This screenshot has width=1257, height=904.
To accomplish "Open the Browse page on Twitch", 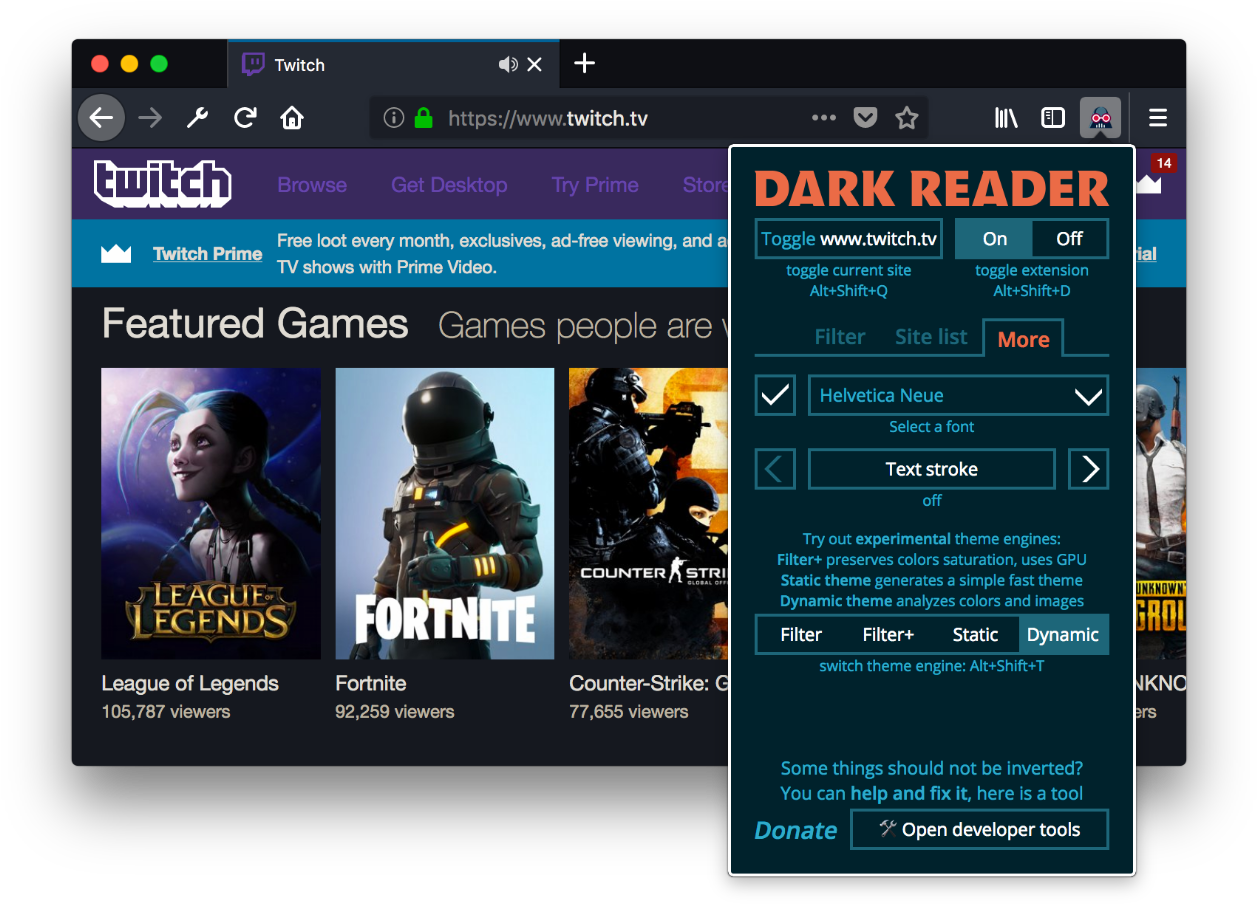I will point(312,185).
